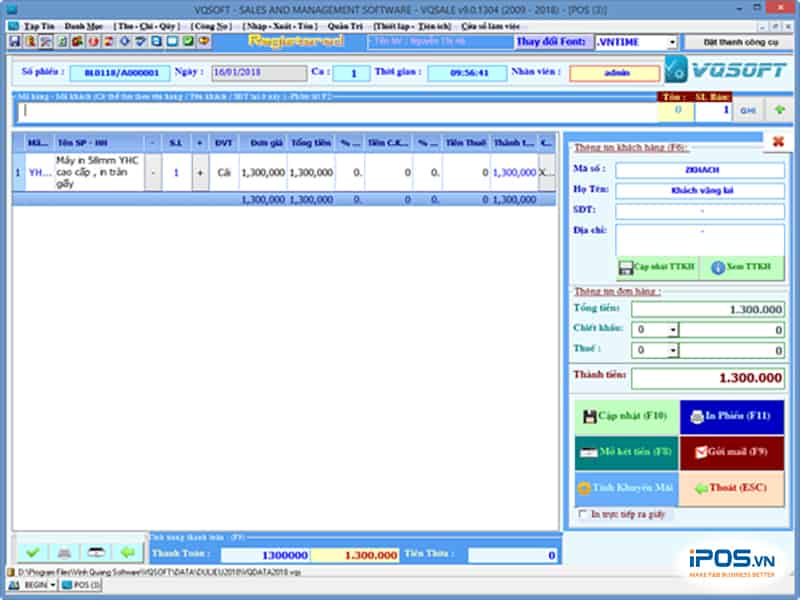This screenshot has width=800, height=600.
Task: Expand the Chiết khấu dropdown
Action: coord(673,329)
